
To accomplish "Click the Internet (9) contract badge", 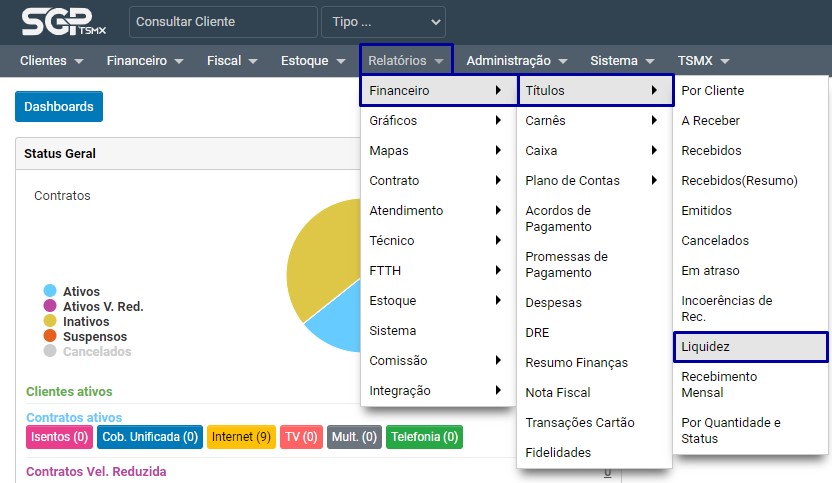I will (241, 437).
